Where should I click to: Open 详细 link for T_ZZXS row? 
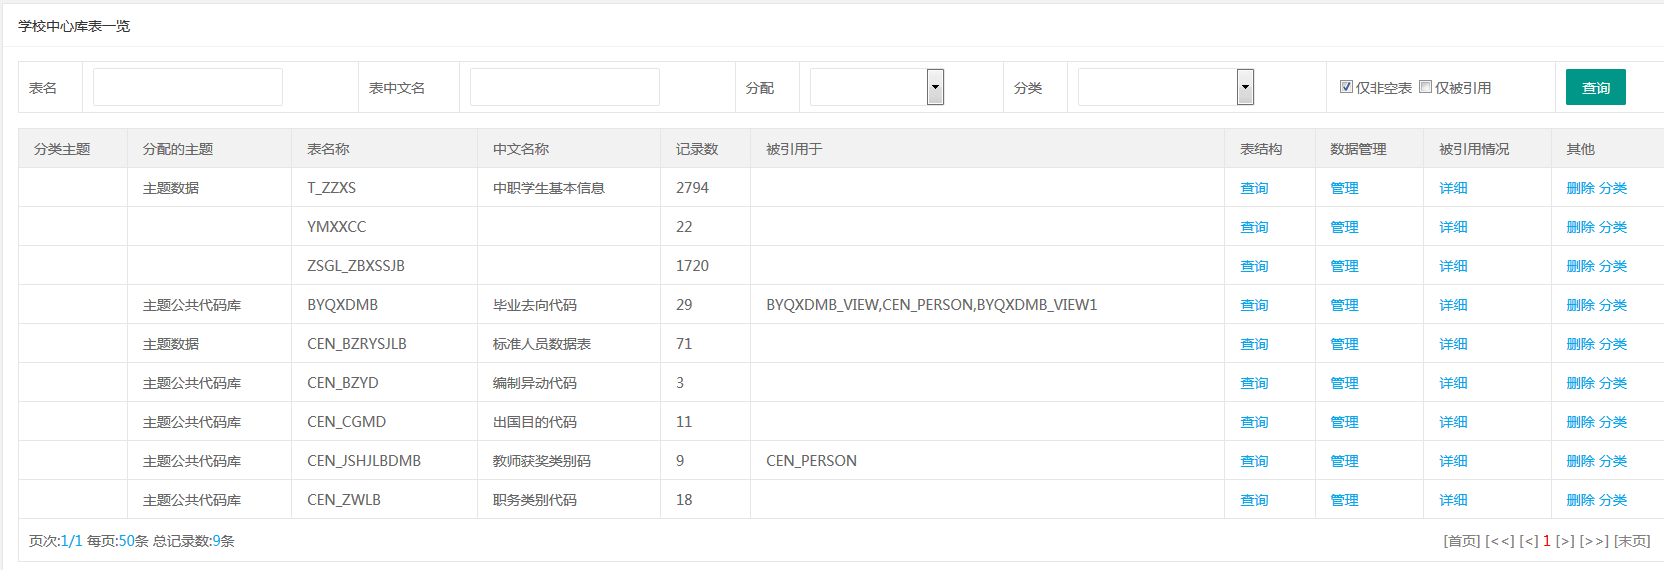click(x=1453, y=188)
